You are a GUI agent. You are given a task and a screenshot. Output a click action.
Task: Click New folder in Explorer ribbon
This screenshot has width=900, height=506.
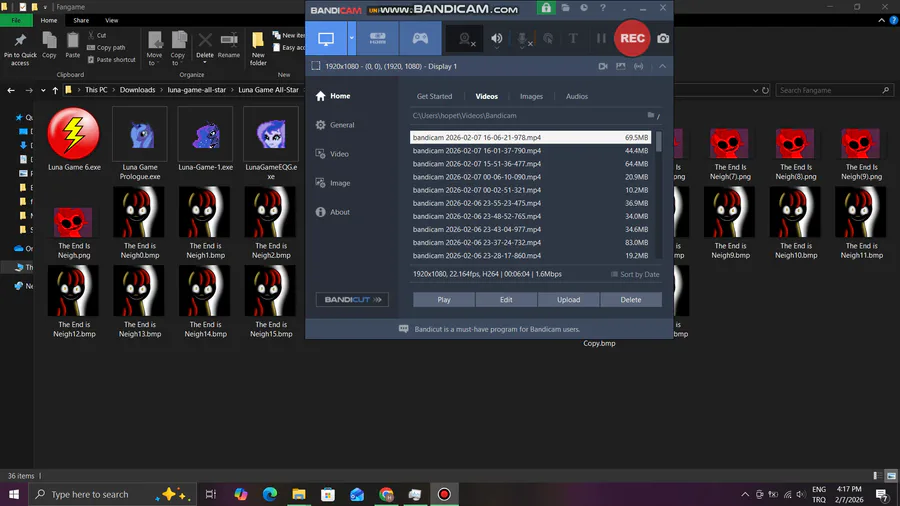[x=258, y=49]
